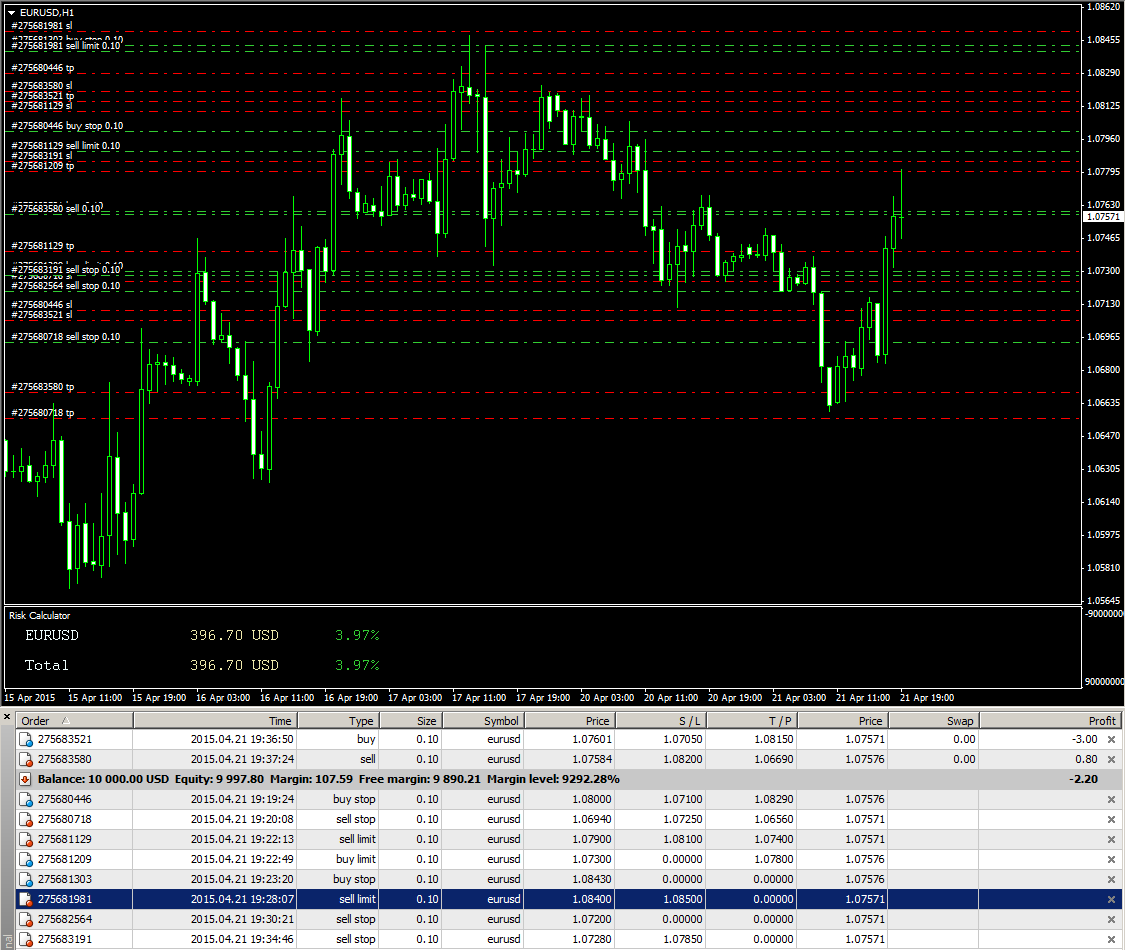The height and width of the screenshot is (950, 1125).
Task: Click the "#275680718 sell stop 0.10" chart label
Action: point(65,337)
